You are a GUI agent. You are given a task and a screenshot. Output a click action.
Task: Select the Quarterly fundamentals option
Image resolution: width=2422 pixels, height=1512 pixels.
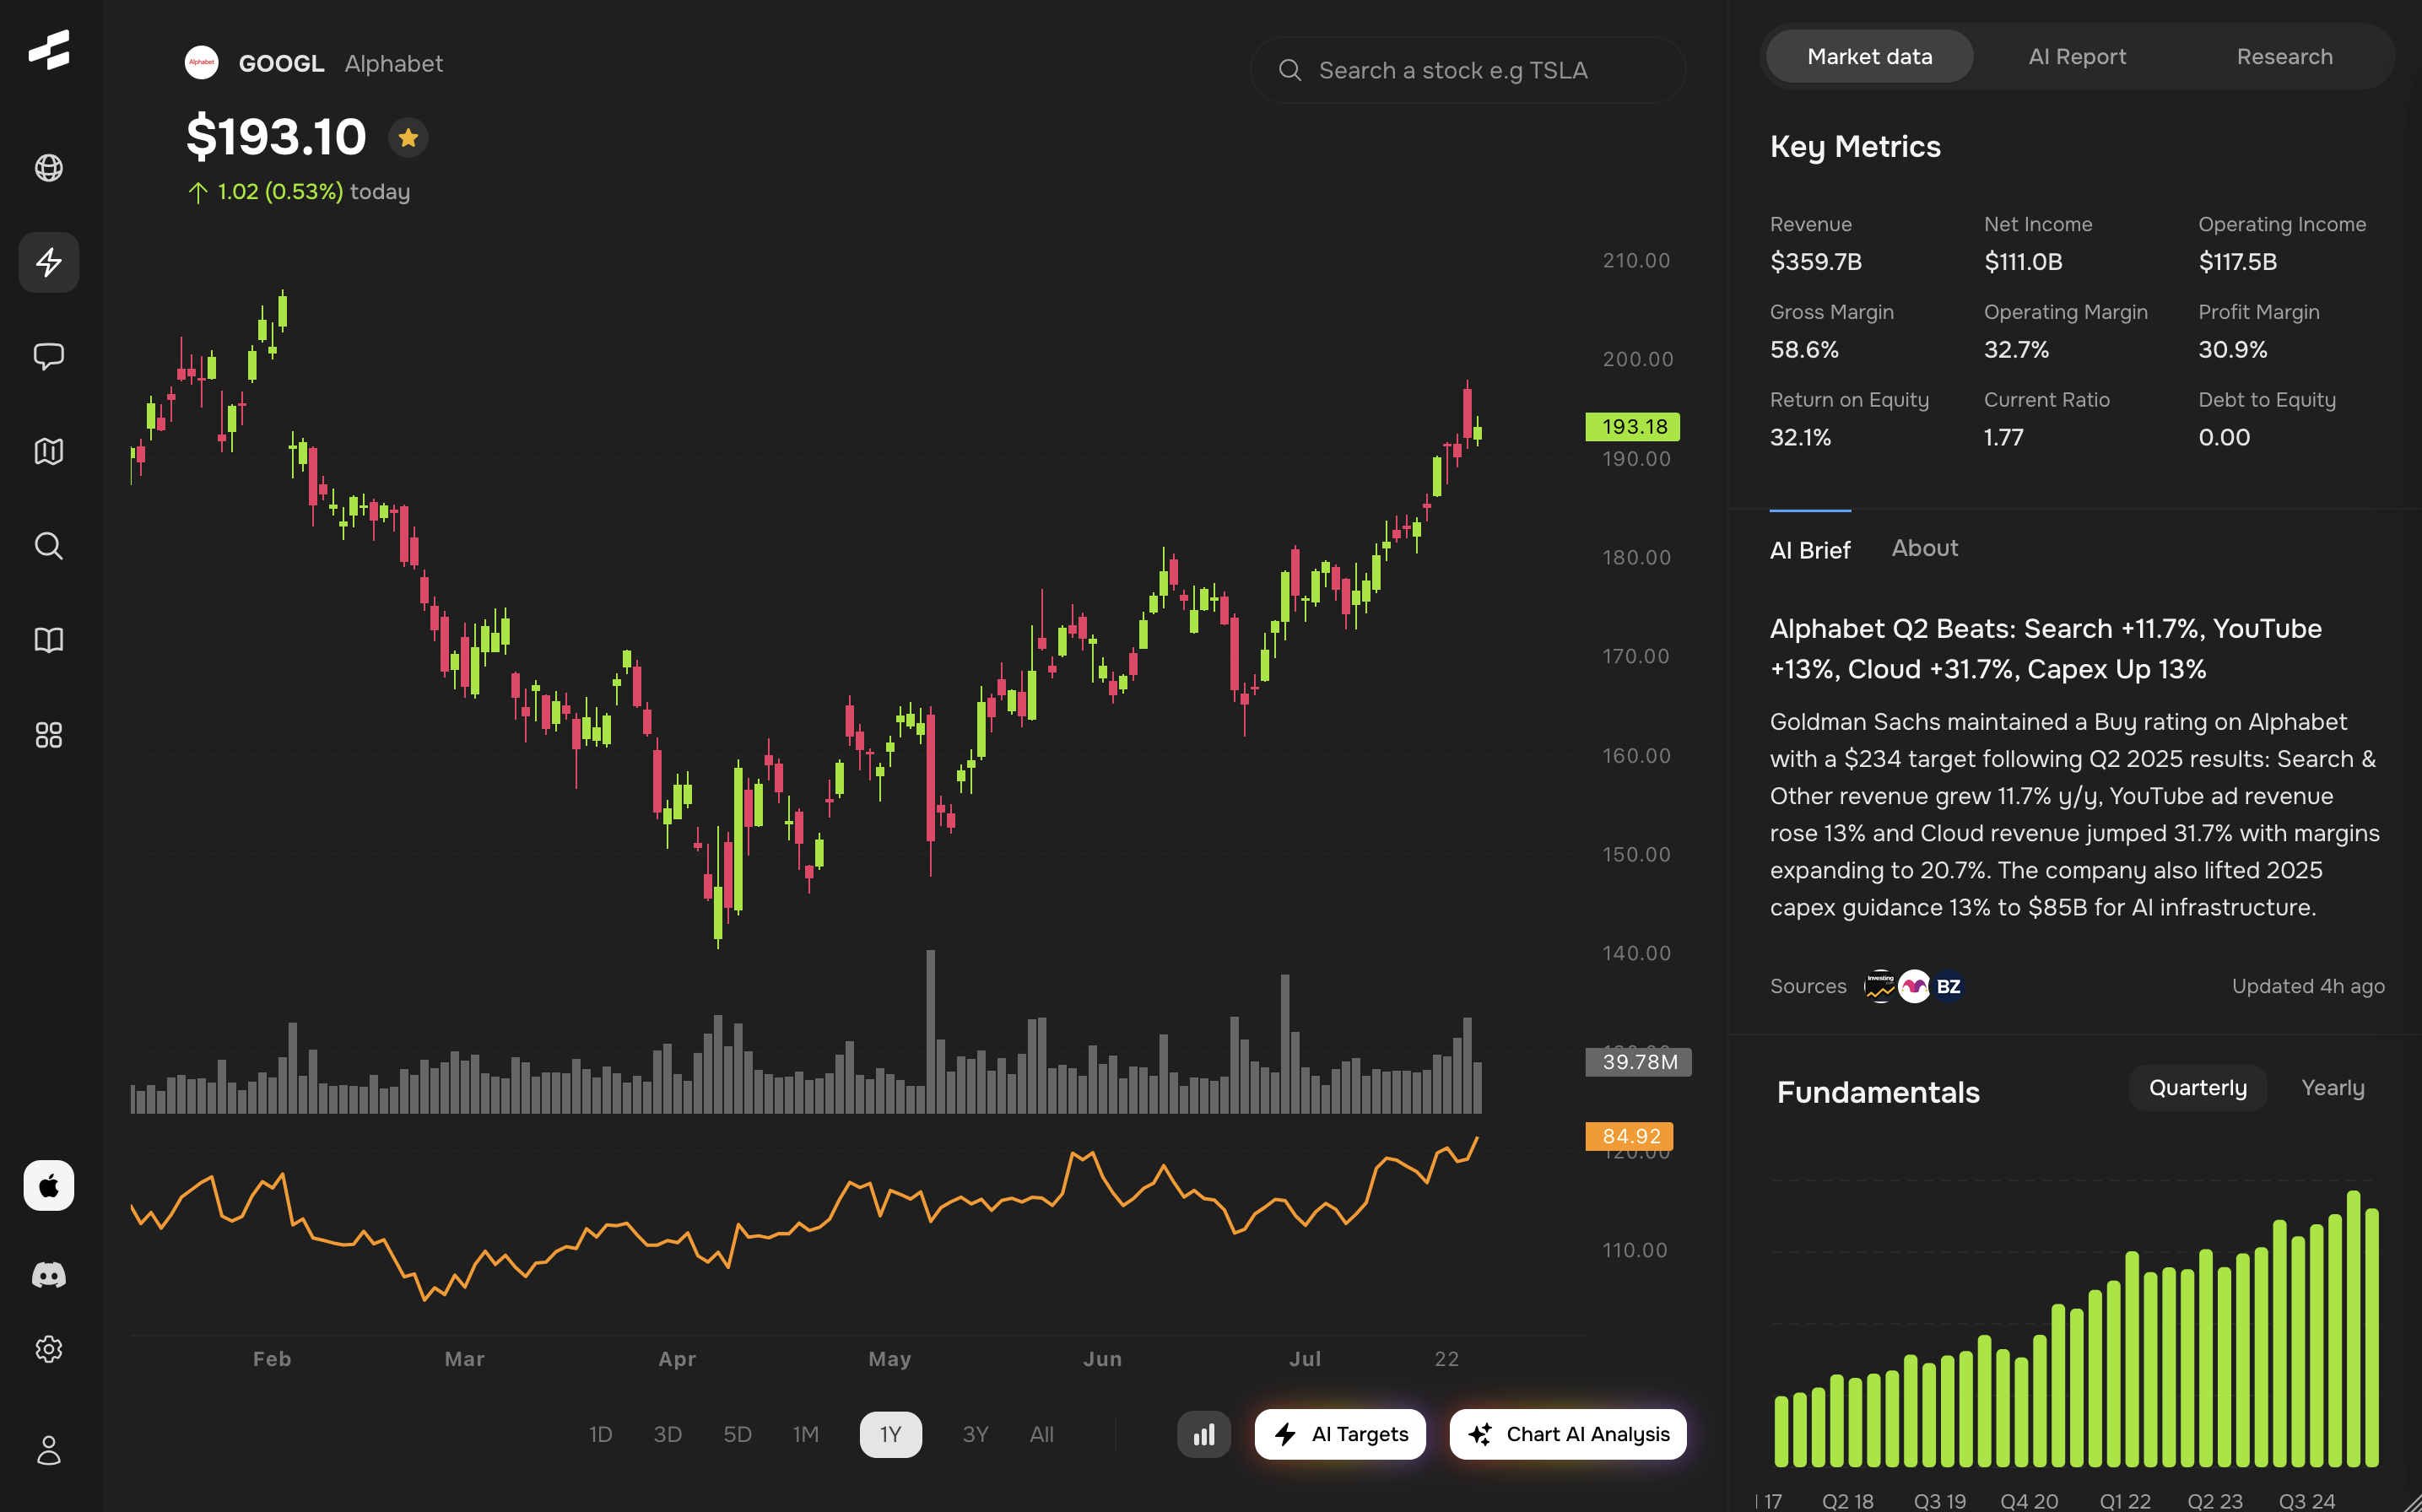(2197, 1088)
